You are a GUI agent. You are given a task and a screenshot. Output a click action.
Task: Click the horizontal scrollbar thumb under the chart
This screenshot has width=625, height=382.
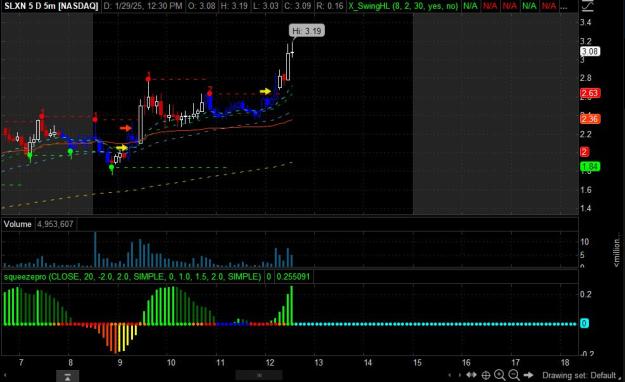[259, 375]
